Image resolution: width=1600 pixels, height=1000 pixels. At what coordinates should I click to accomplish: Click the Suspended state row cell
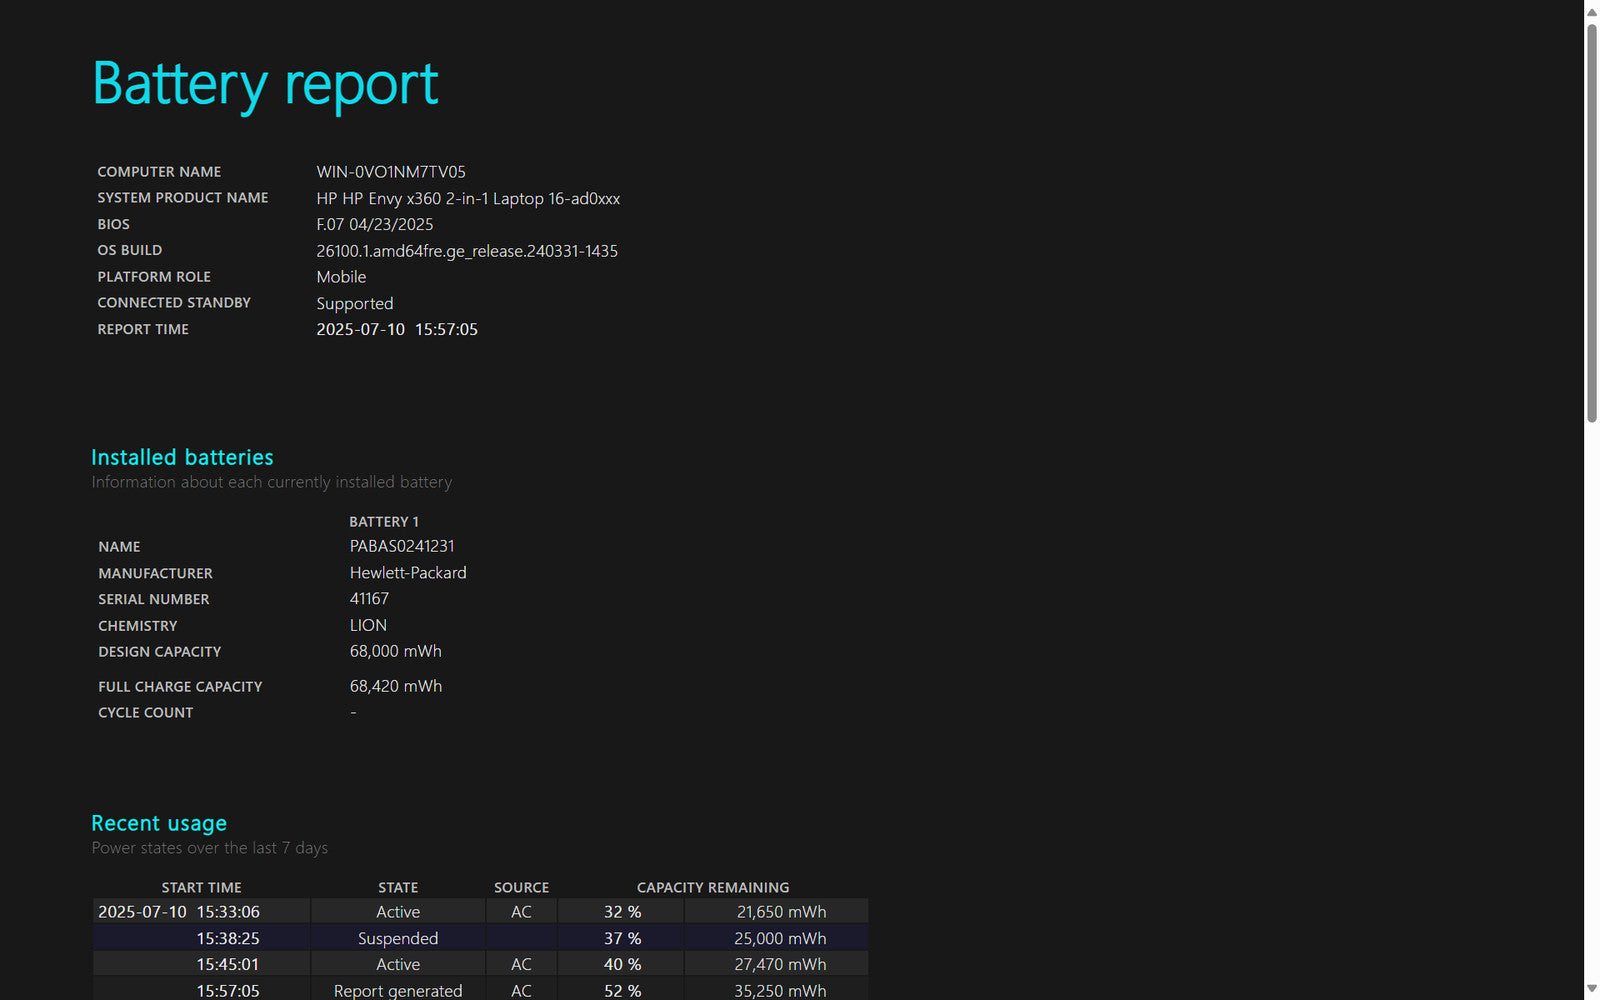pos(398,938)
